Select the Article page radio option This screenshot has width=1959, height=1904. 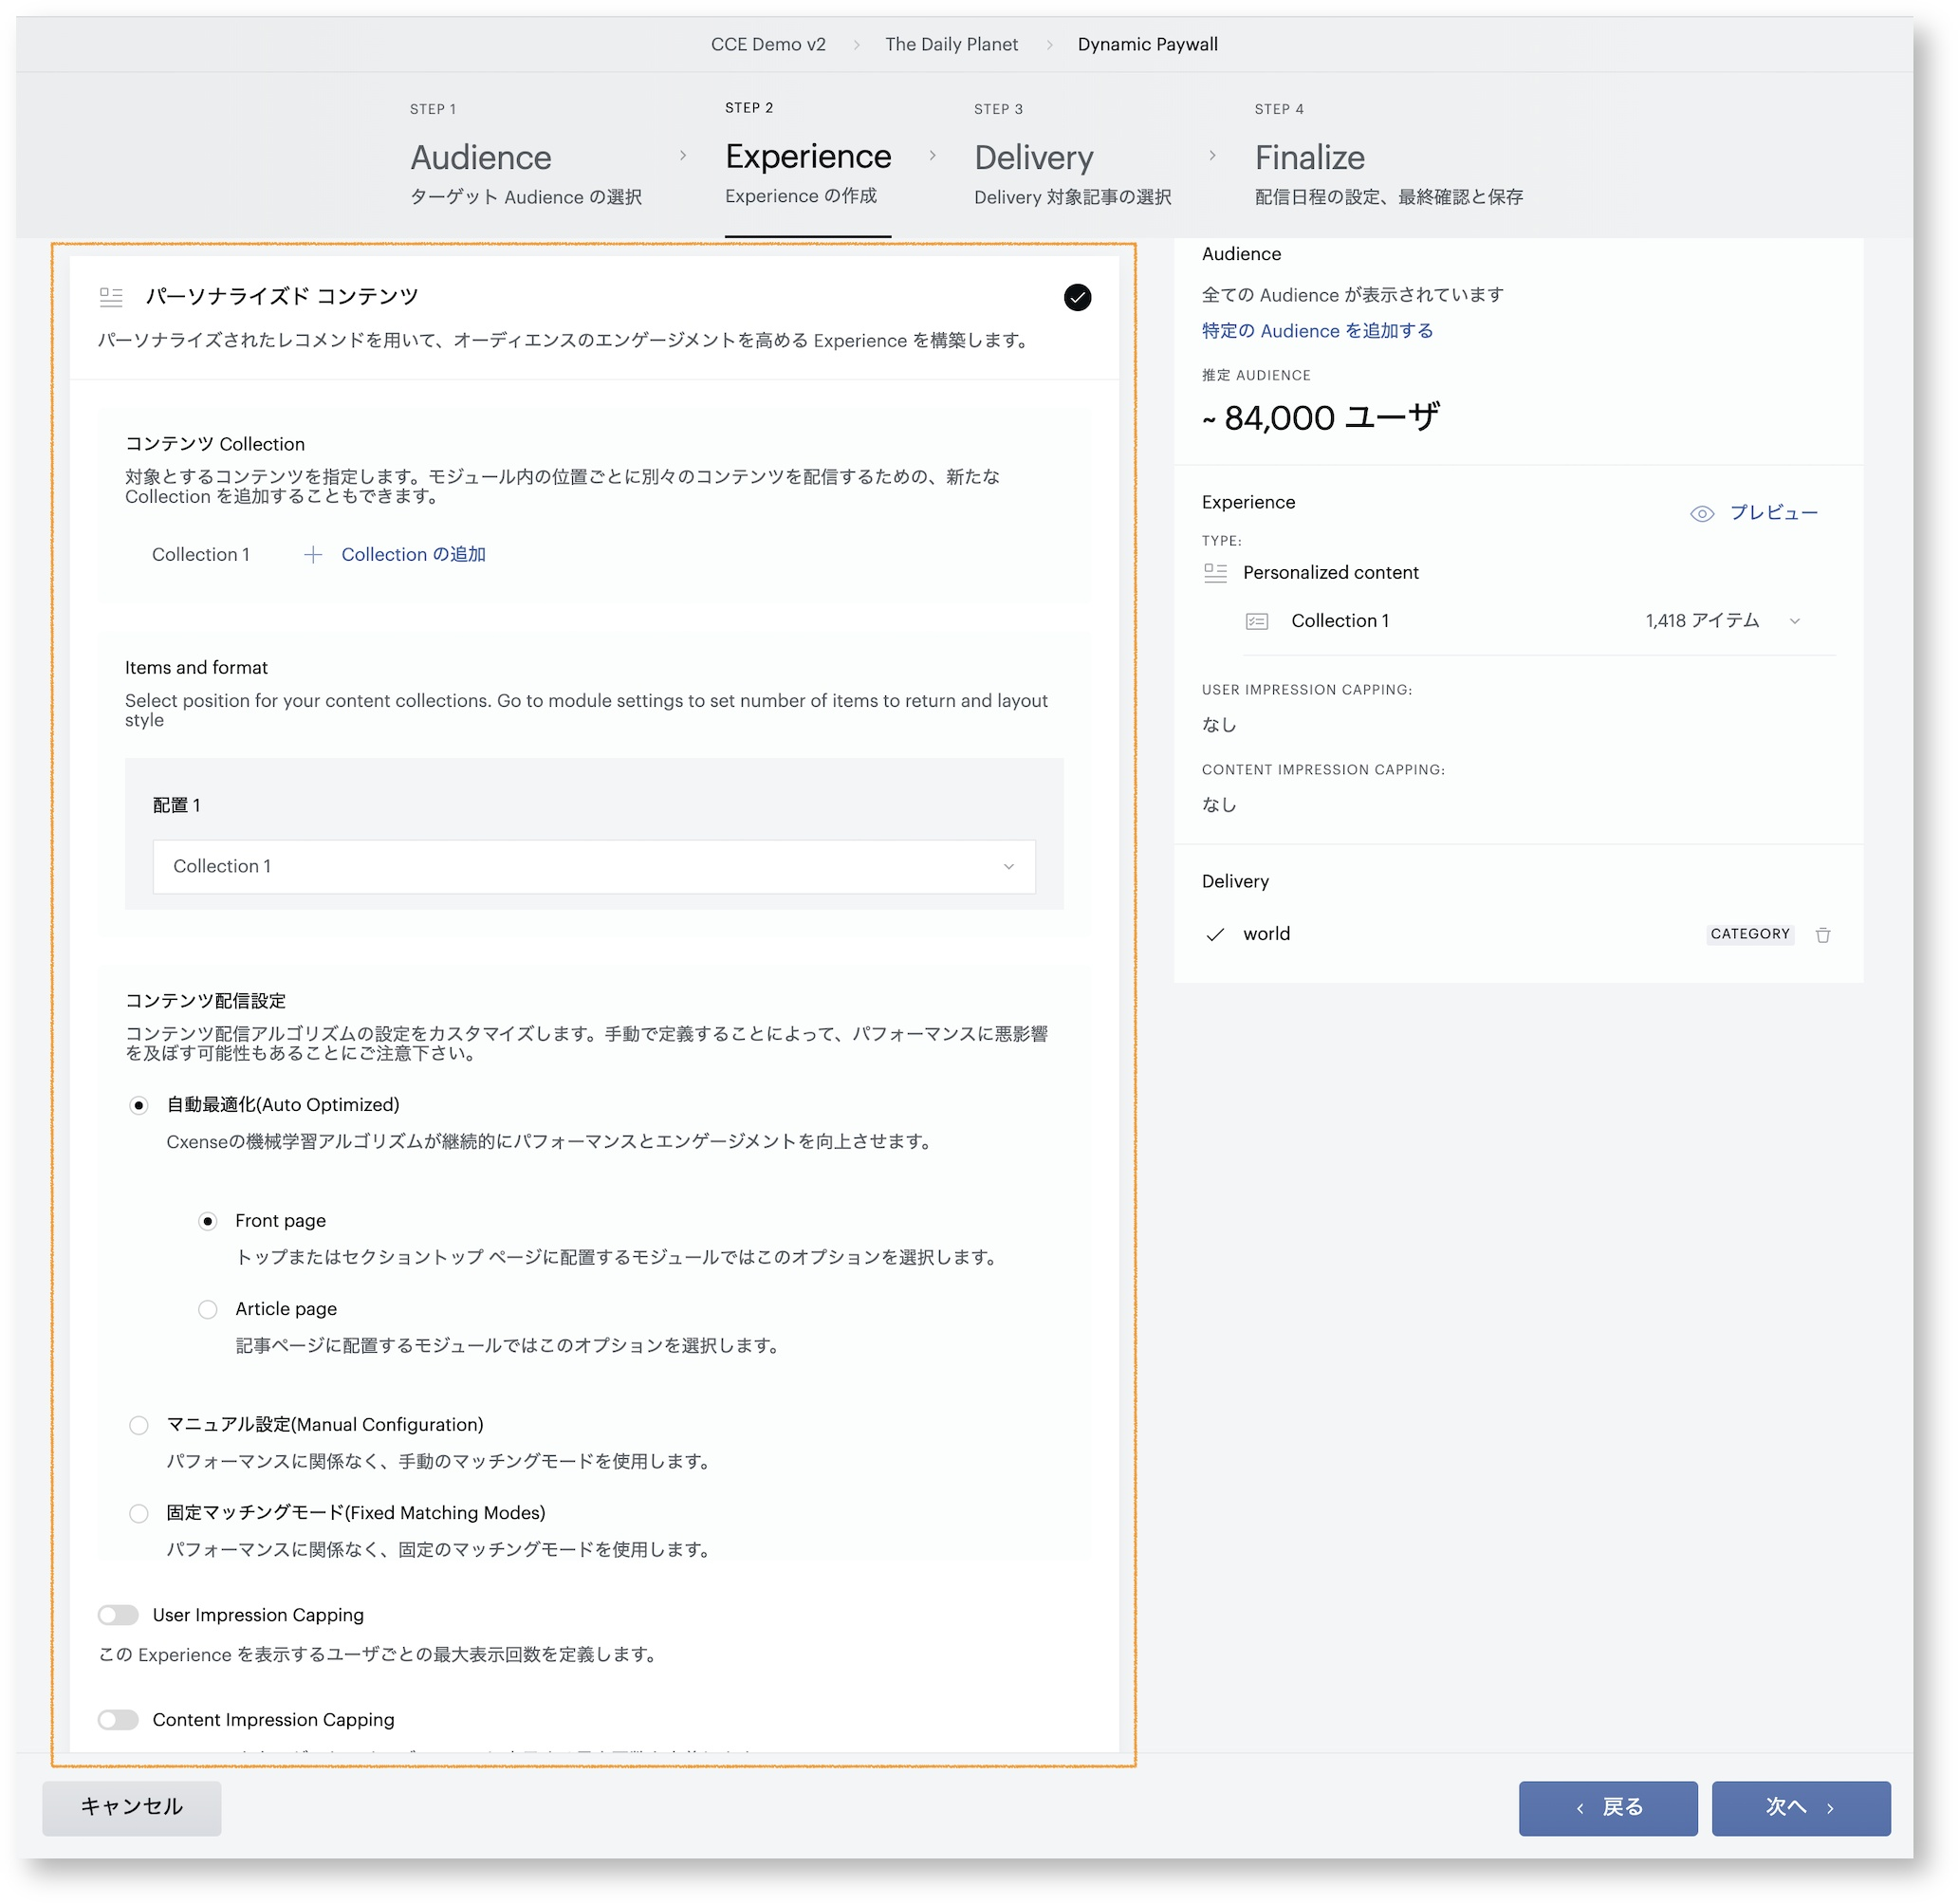pos(208,1310)
